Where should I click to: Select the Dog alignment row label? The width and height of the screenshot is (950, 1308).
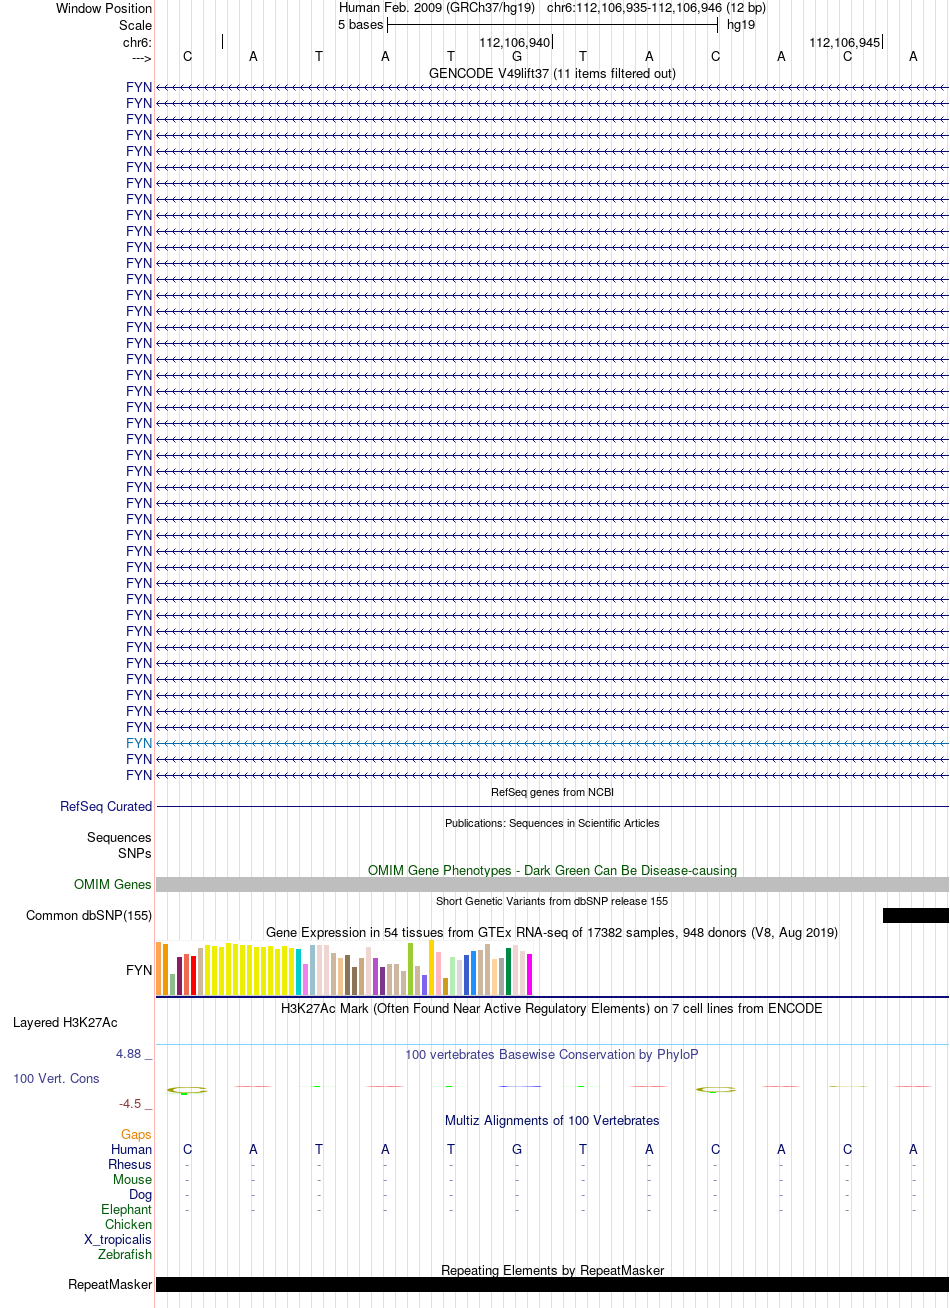[x=141, y=1194]
